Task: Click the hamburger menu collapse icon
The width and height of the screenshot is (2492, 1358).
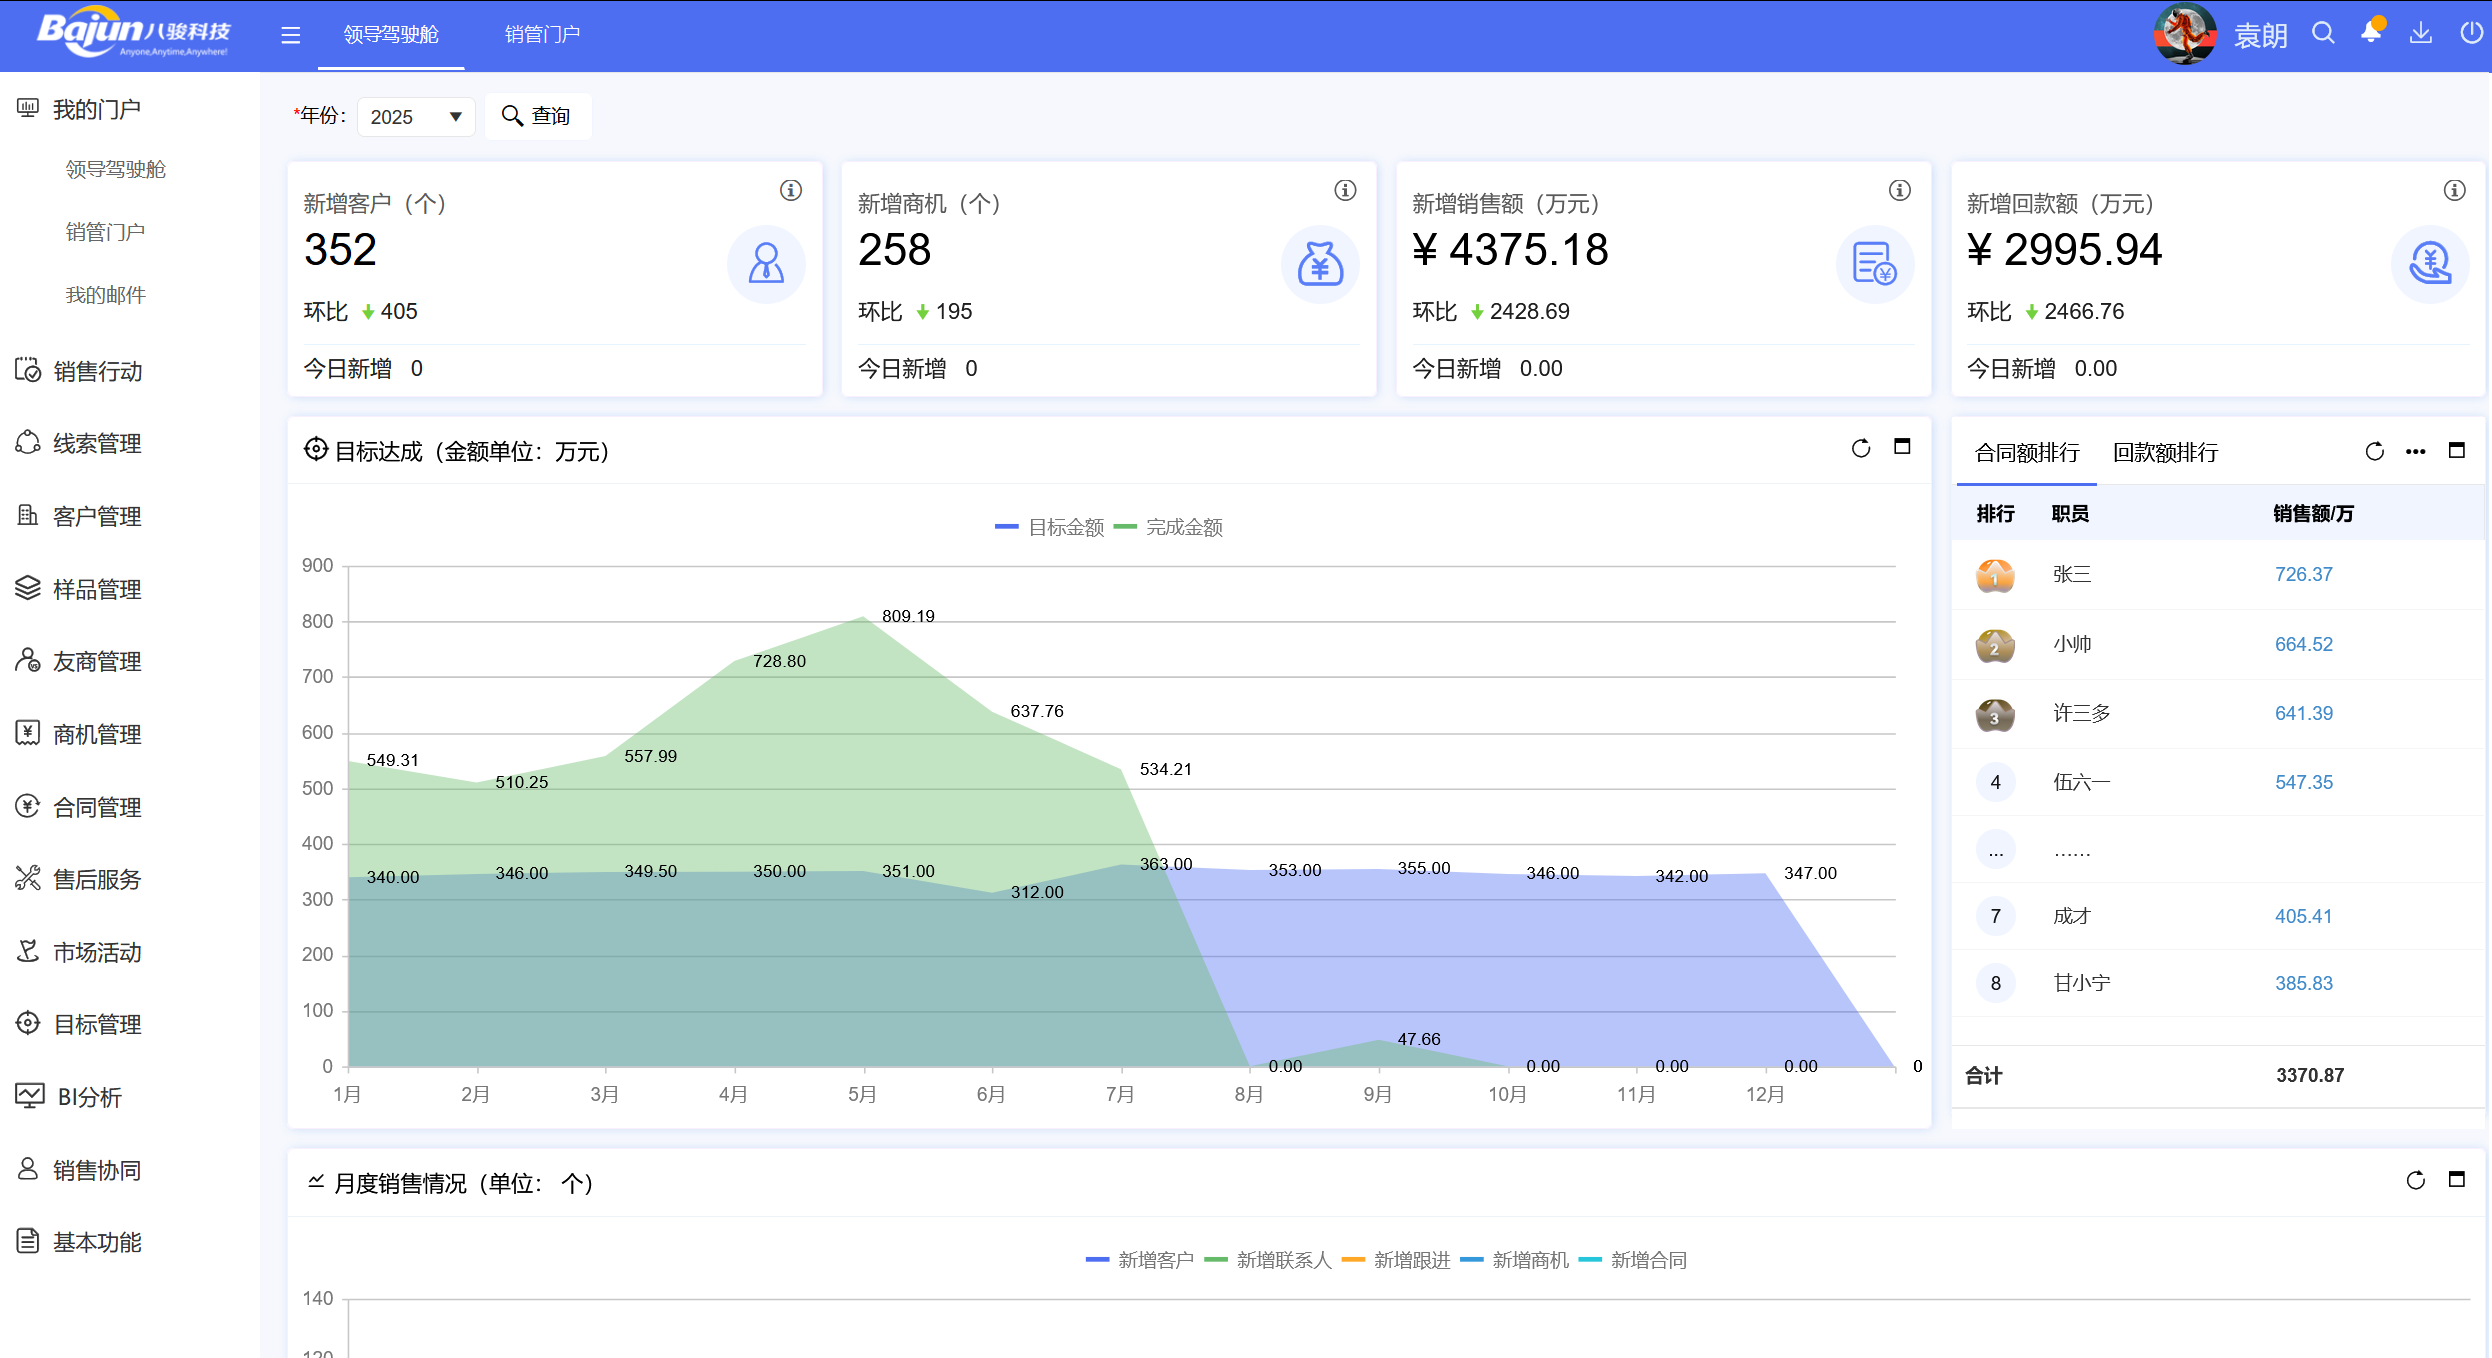Action: point(290,36)
